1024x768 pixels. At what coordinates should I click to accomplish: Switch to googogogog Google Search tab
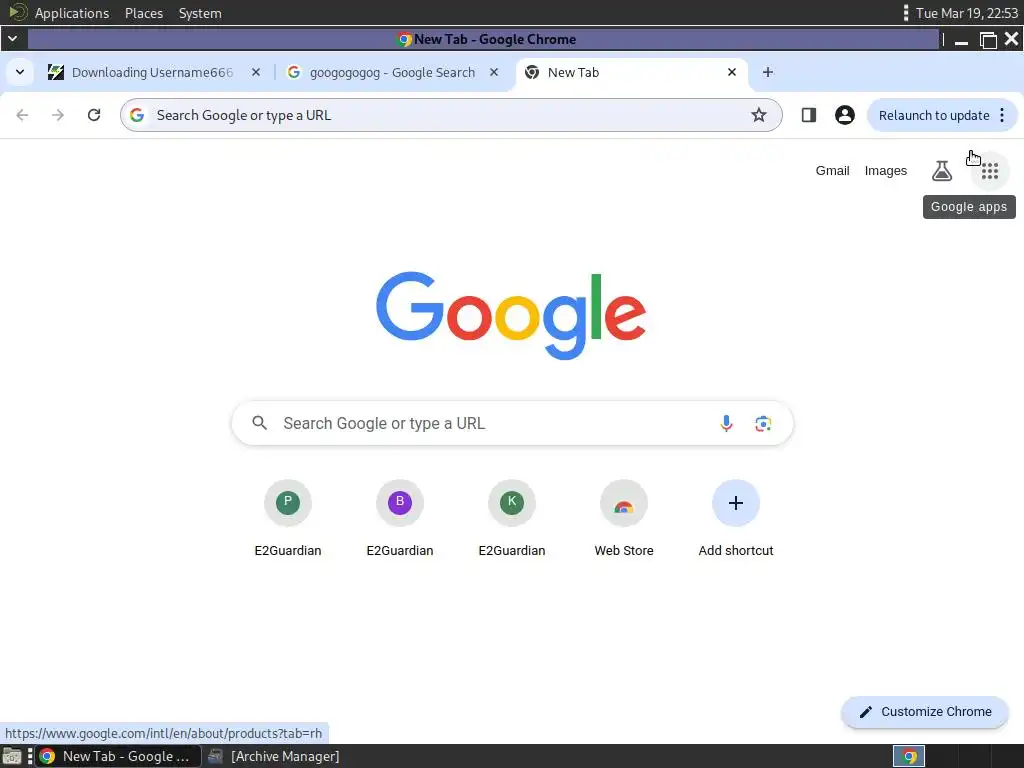(392, 72)
